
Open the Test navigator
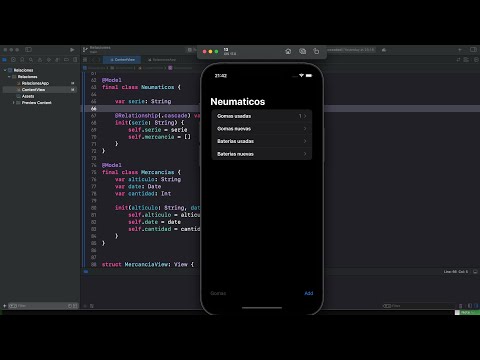pos(49,60)
